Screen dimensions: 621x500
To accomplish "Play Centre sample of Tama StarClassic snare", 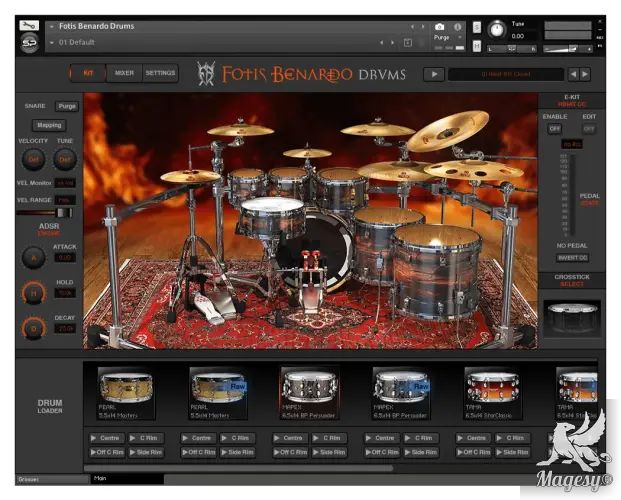I will point(473,438).
